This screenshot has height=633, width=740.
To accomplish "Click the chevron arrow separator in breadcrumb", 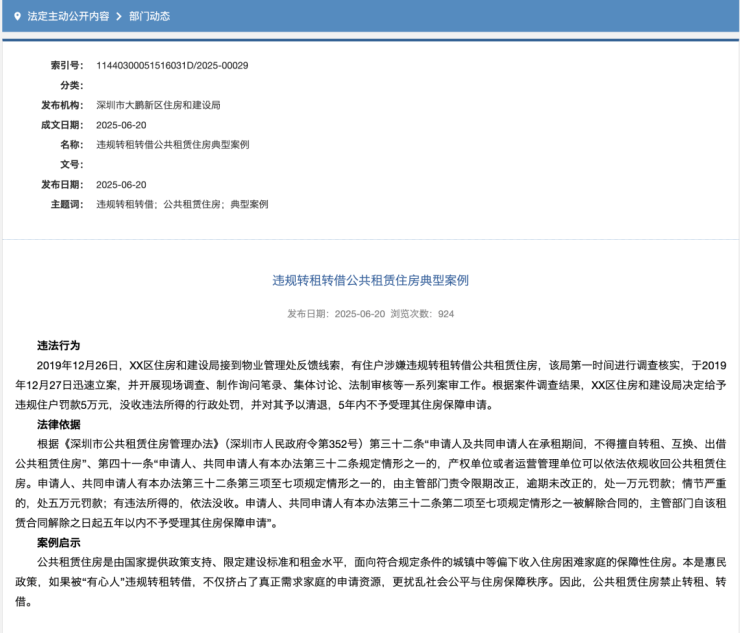I will coord(120,17).
